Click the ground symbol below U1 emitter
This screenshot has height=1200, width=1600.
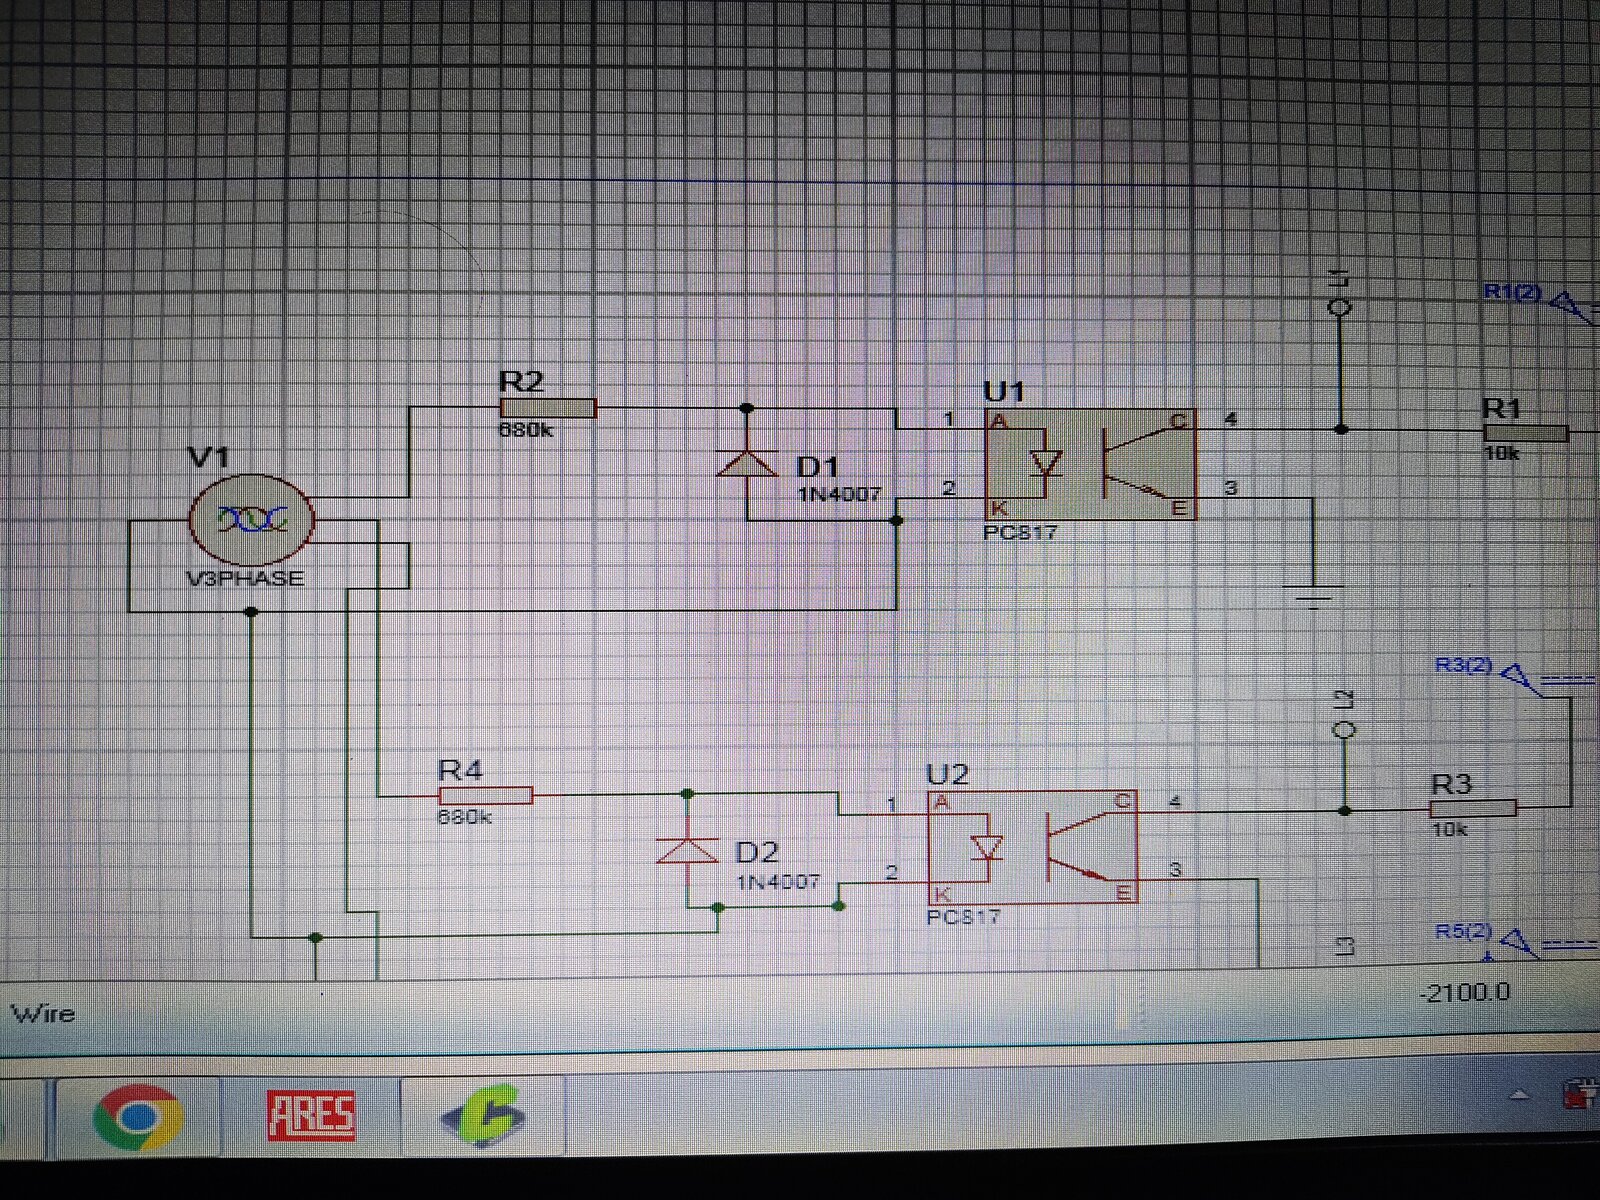coord(1313,598)
